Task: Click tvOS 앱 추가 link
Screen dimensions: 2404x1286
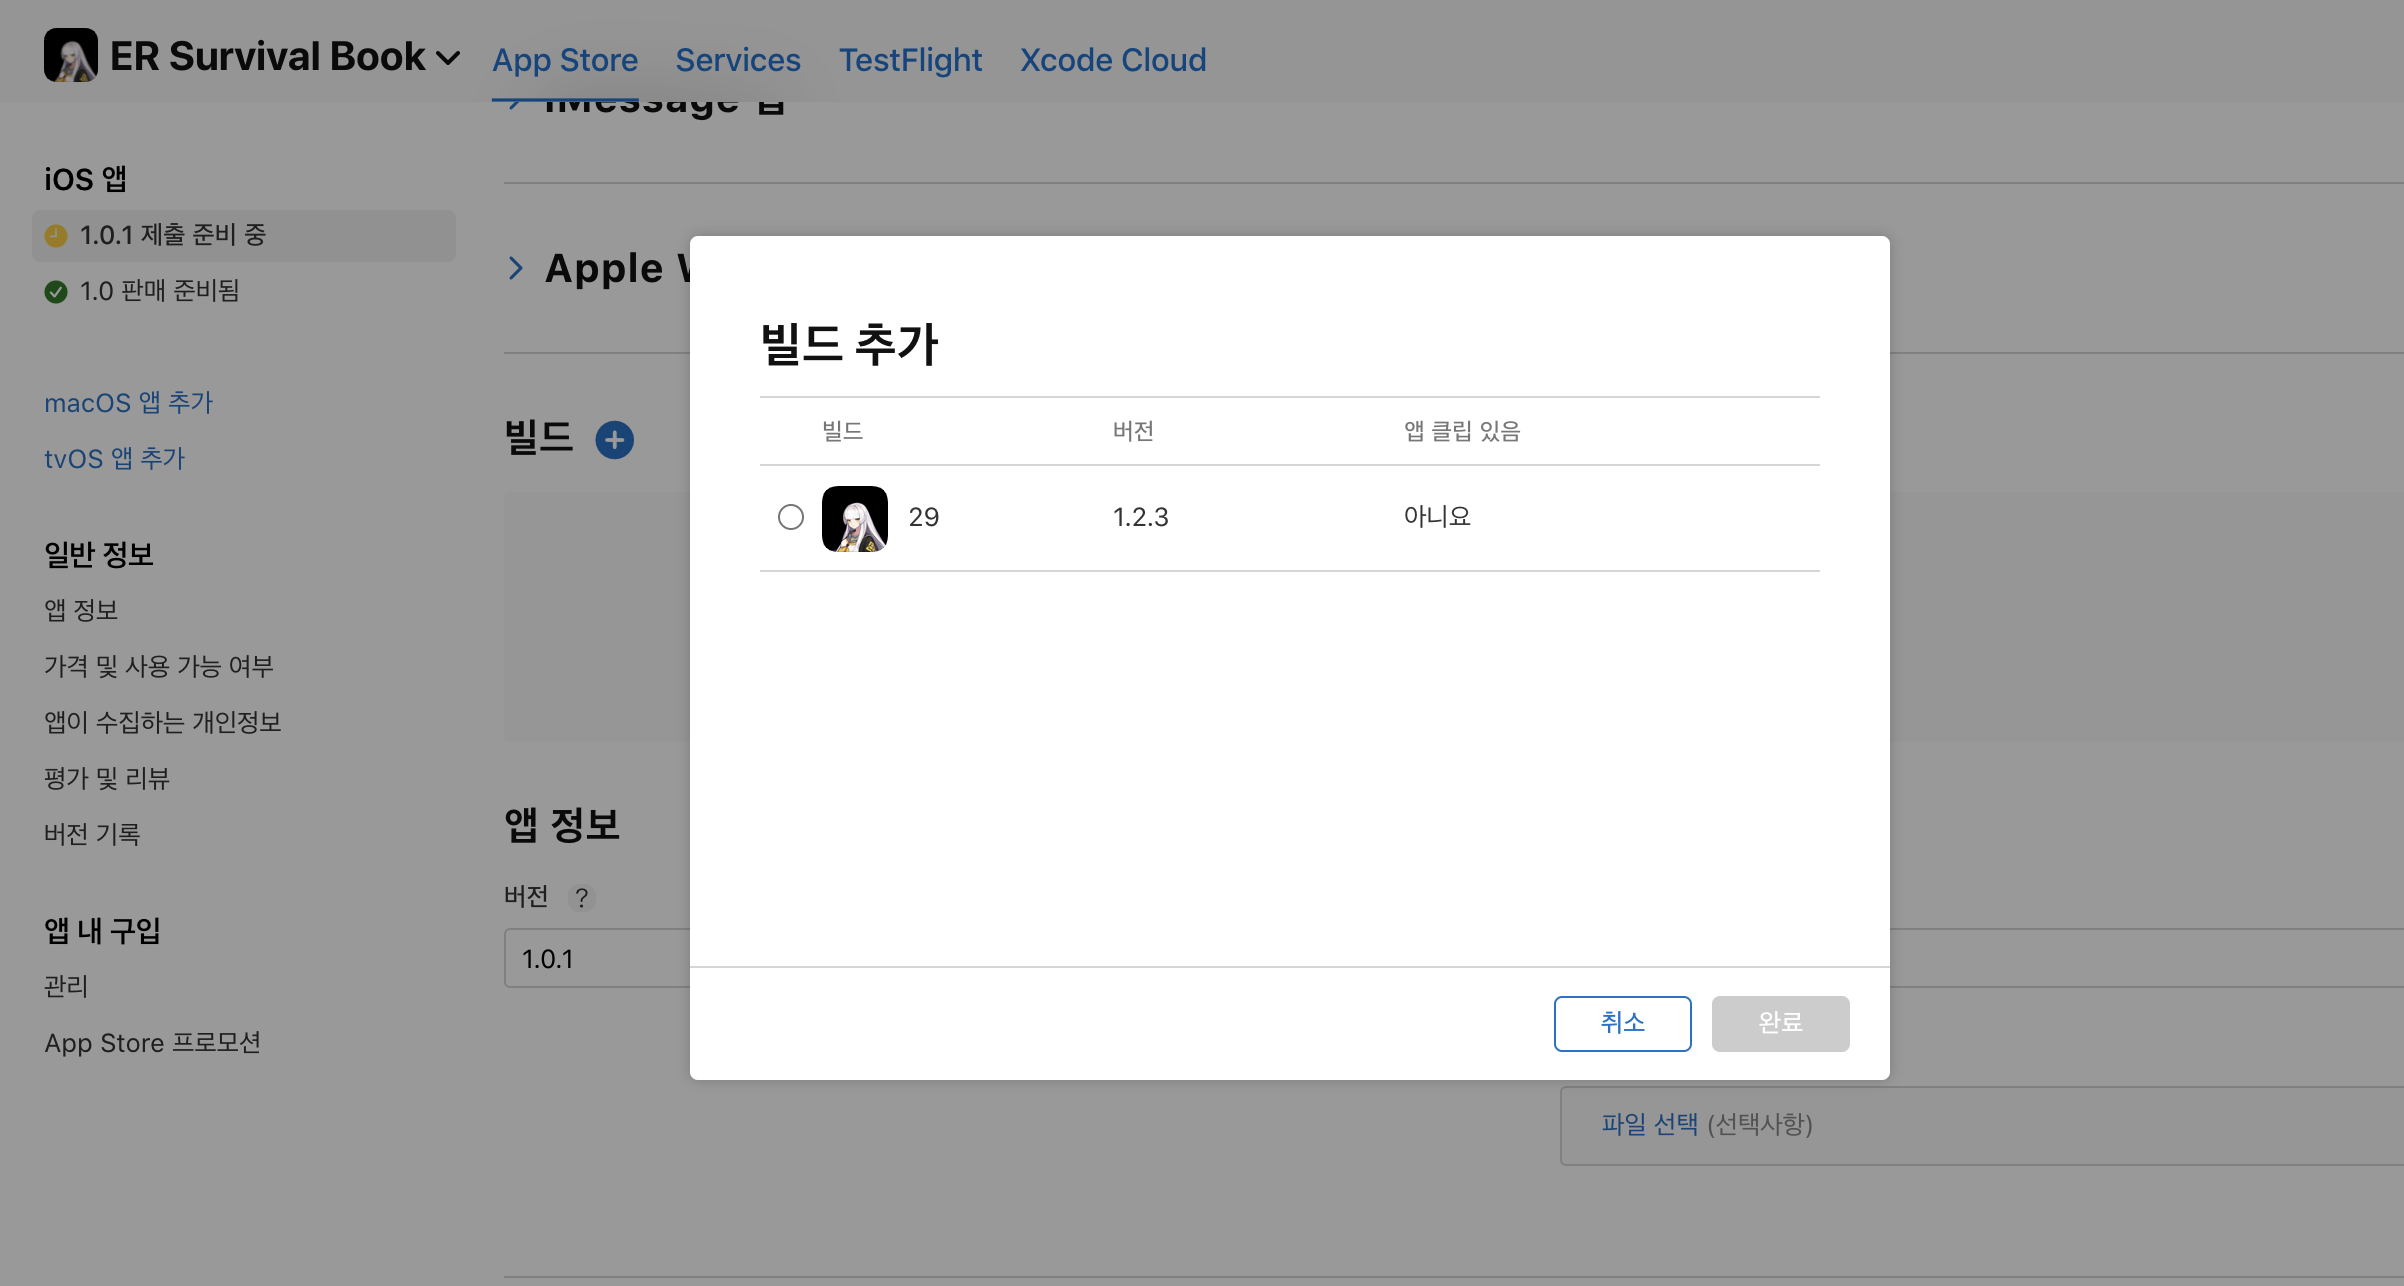Action: [114, 458]
